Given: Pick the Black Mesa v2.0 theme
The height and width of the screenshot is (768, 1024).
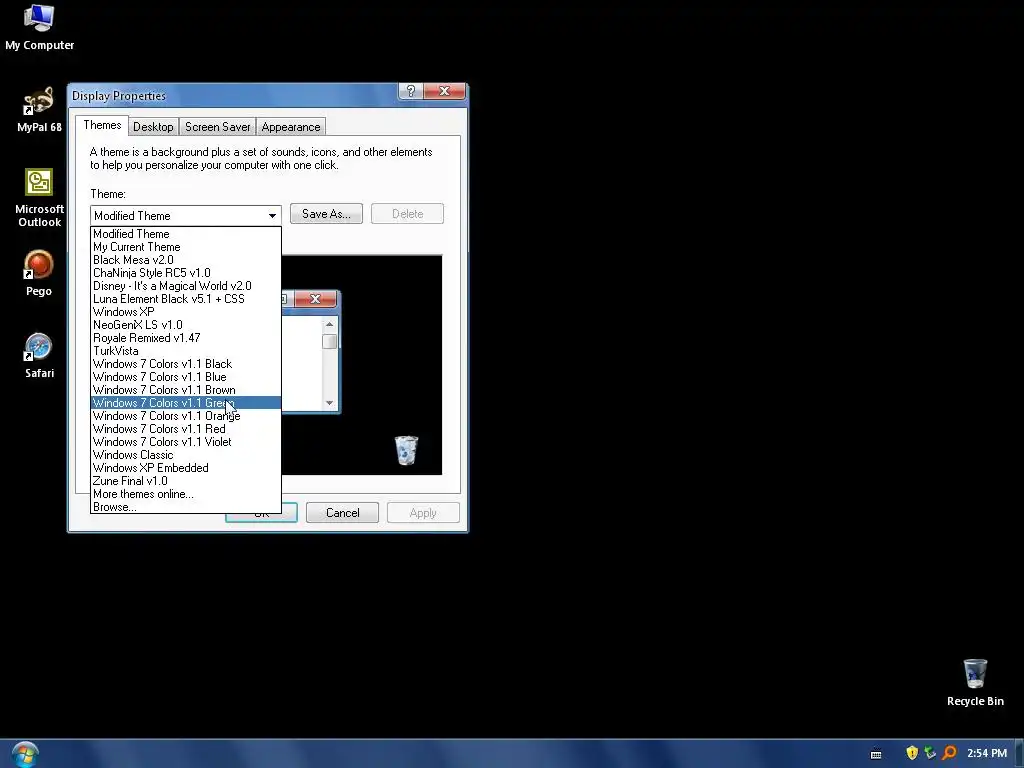Looking at the screenshot, I should [185, 260].
